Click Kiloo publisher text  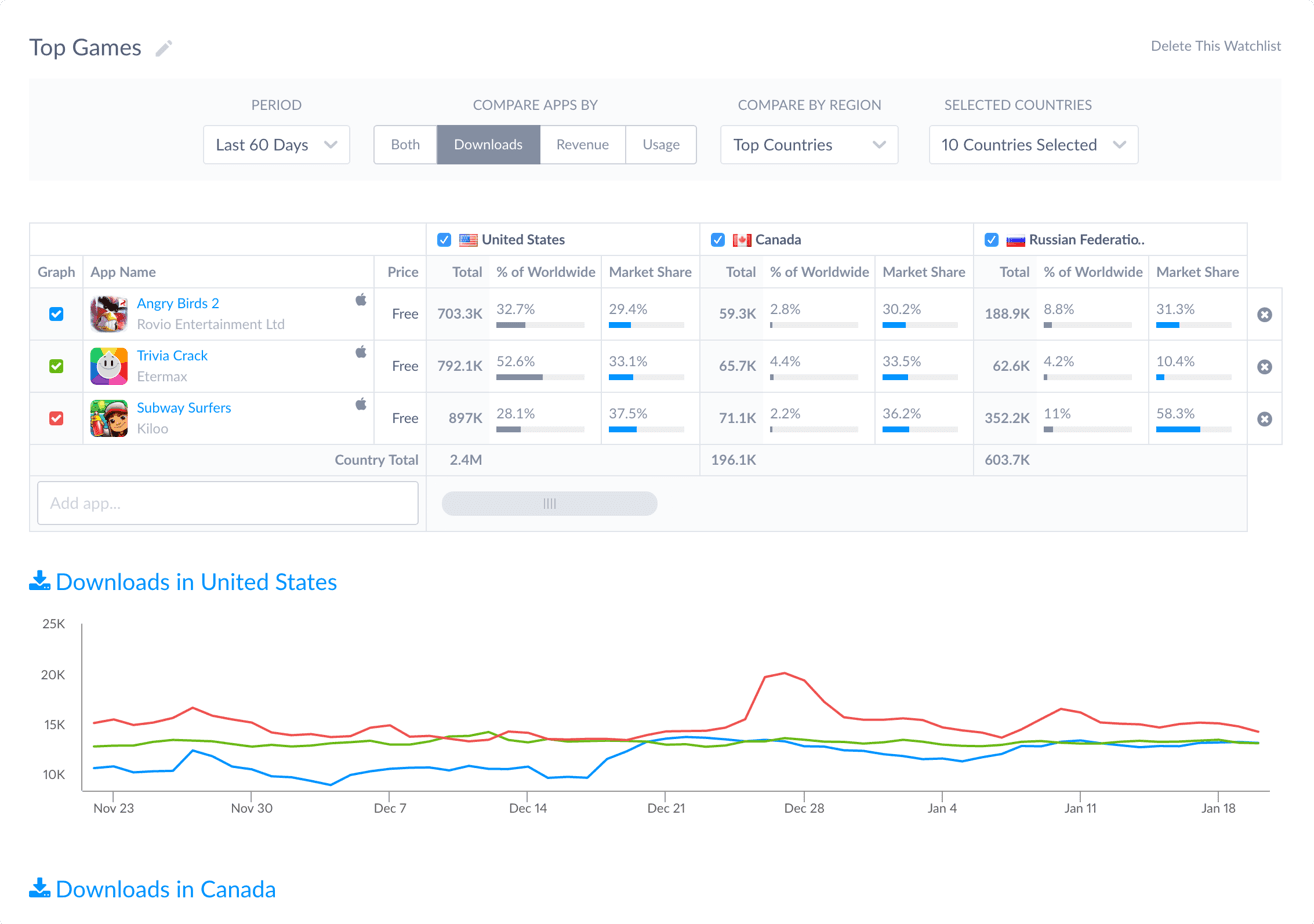153,428
